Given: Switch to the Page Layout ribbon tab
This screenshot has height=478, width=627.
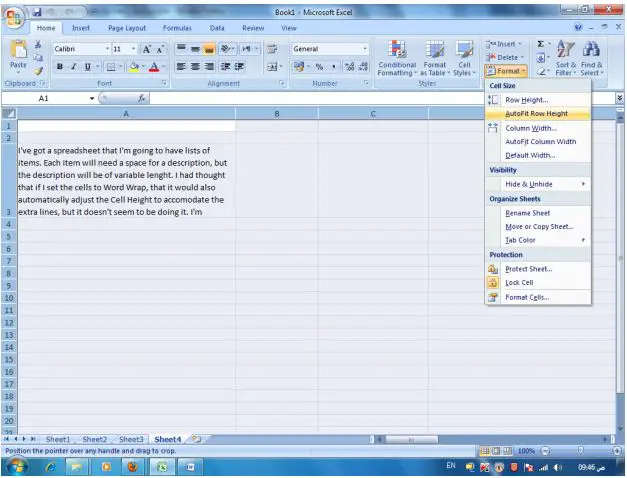Looking at the screenshot, I should coord(126,28).
